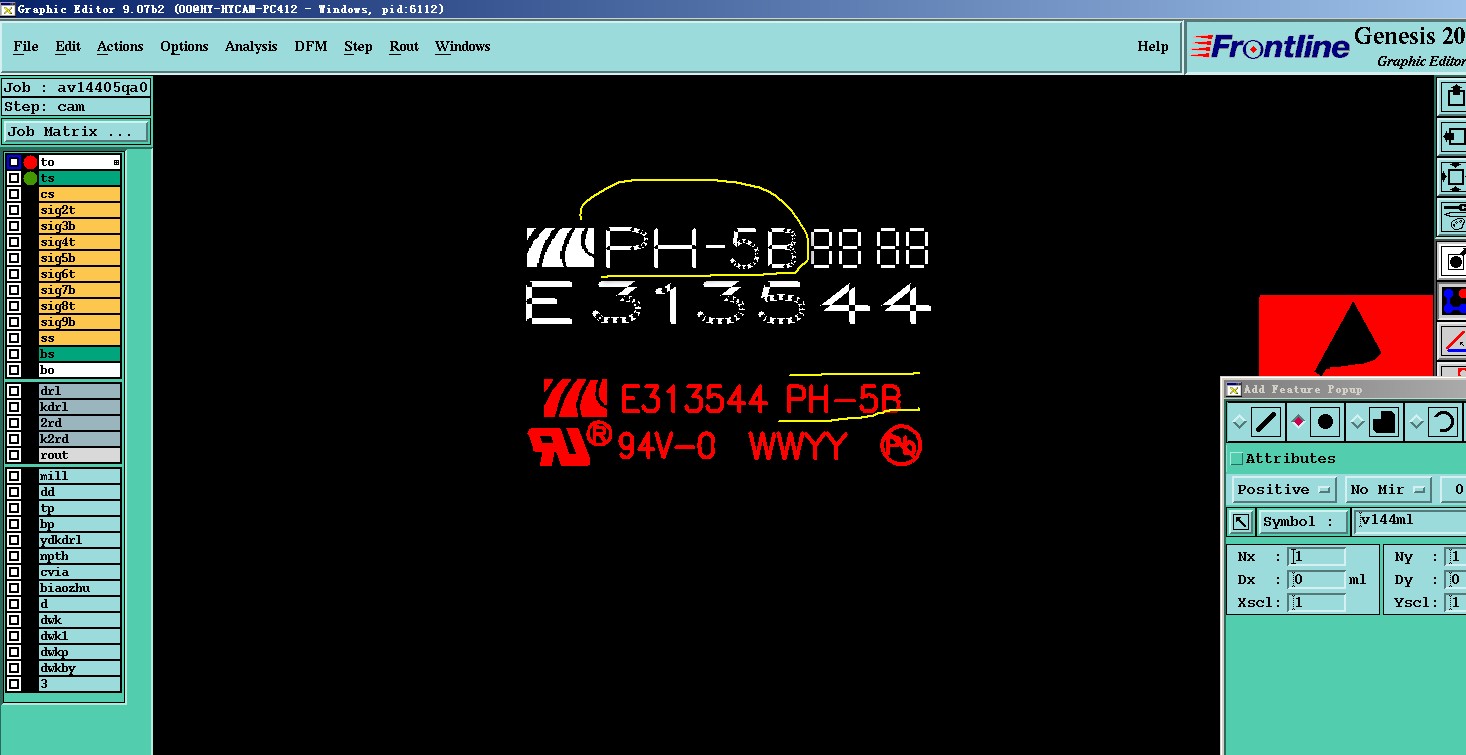This screenshot has height=755, width=1466.
Task: Toggle display checkbox for layer rout
Action: click(14, 455)
